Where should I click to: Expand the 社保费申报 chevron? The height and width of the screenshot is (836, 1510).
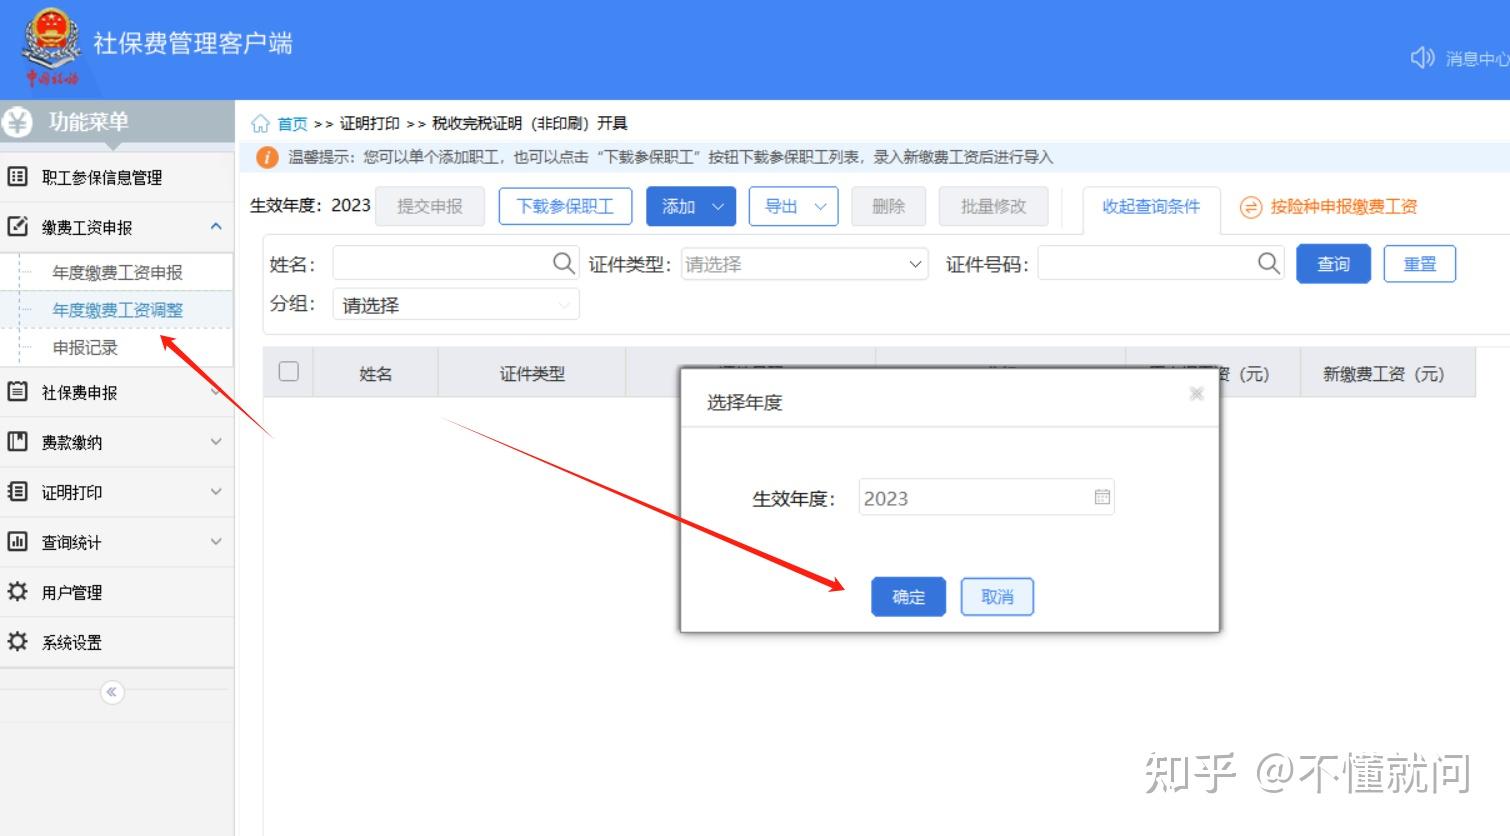(x=216, y=392)
